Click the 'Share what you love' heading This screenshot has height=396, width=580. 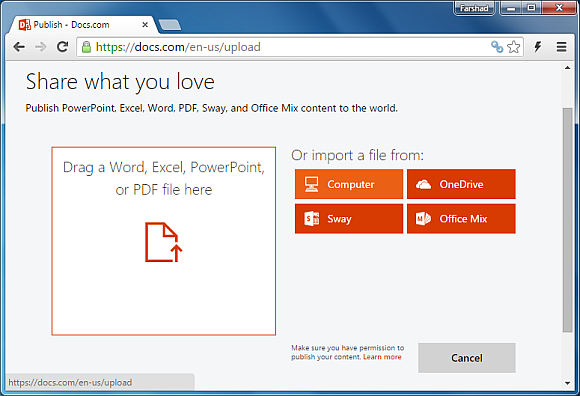coord(120,82)
